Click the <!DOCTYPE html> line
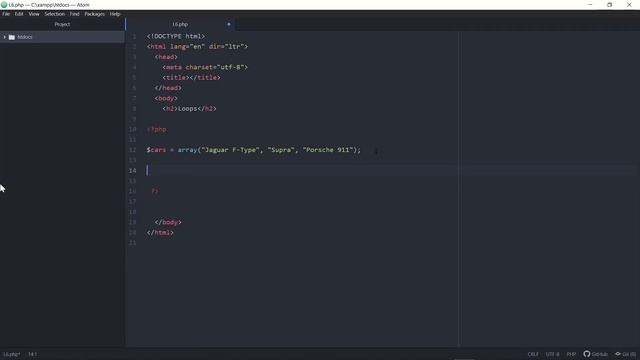The width and height of the screenshot is (640, 360). click(x=176, y=36)
